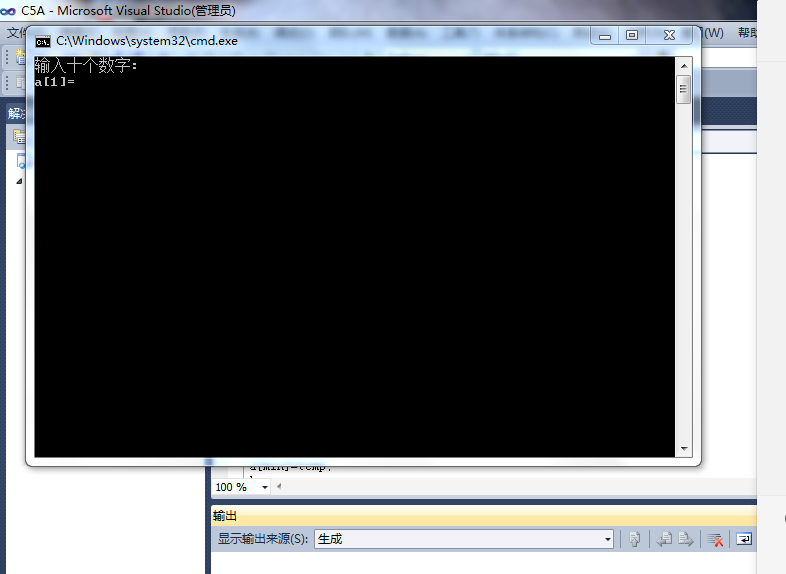Open the 文件 menu
Viewport: 786px width, 574px height.
click(16, 33)
